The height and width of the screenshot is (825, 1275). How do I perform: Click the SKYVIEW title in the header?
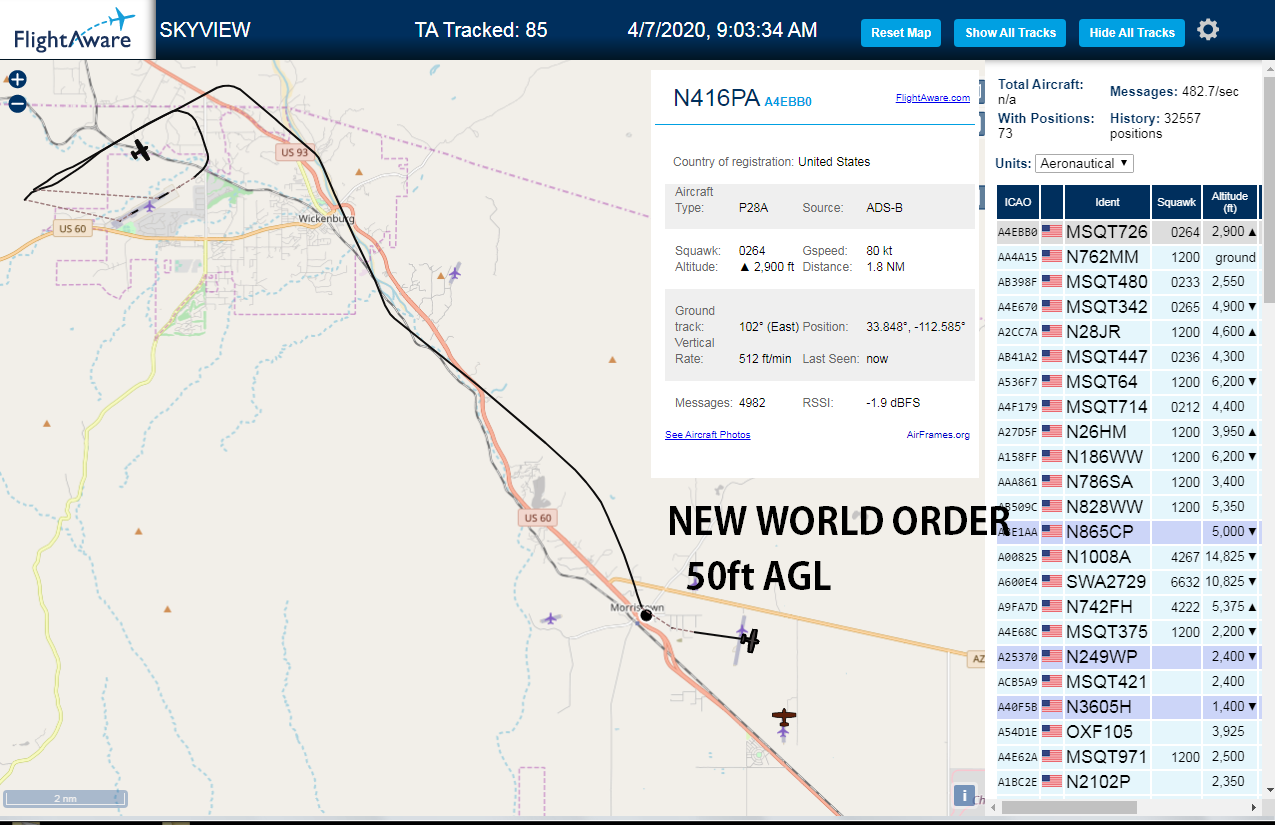pos(205,30)
